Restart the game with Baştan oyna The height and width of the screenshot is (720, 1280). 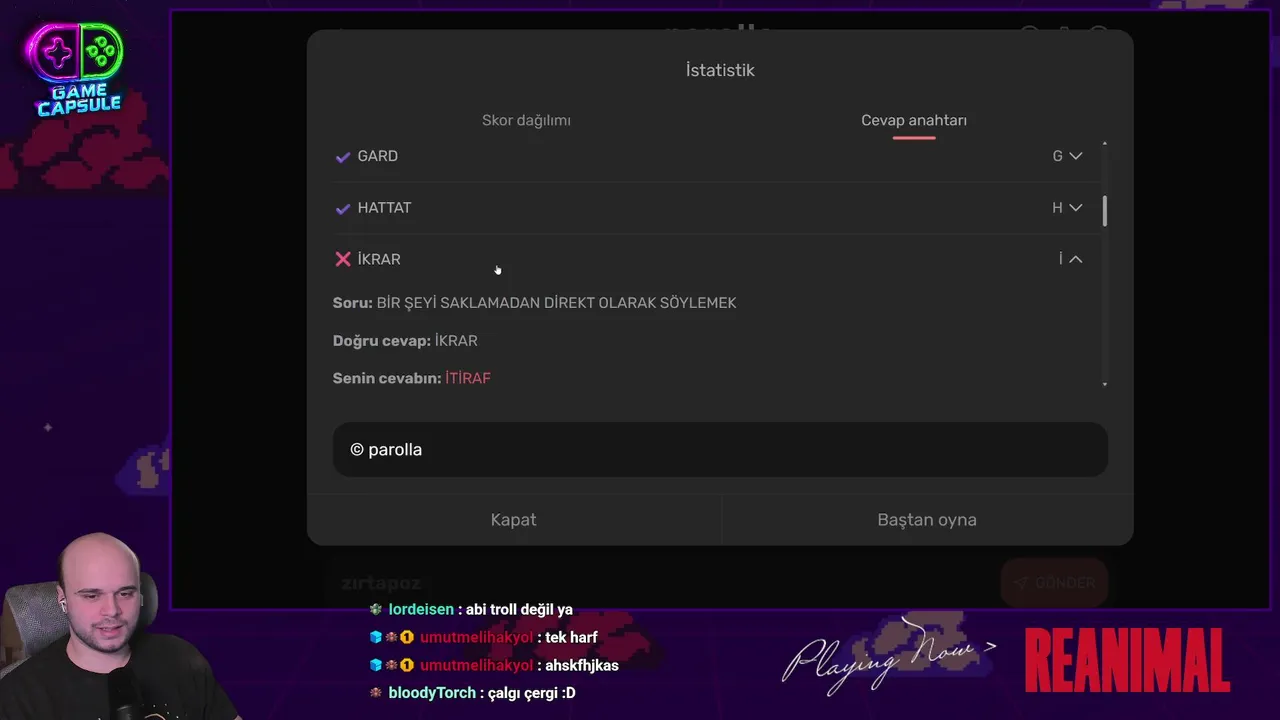927,520
